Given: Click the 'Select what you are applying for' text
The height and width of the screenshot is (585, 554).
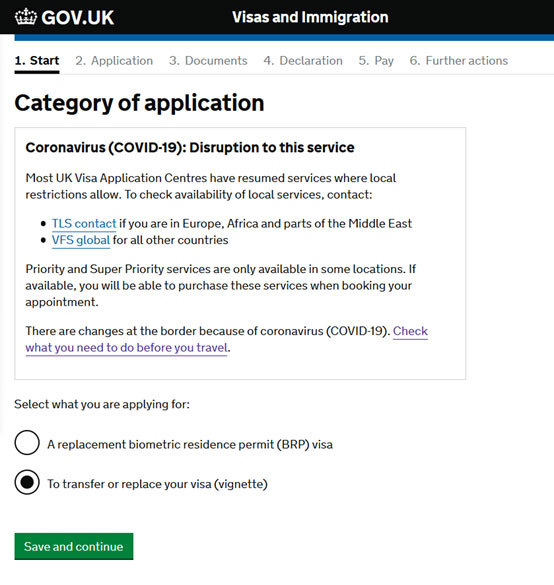Looking at the screenshot, I should pos(102,404).
